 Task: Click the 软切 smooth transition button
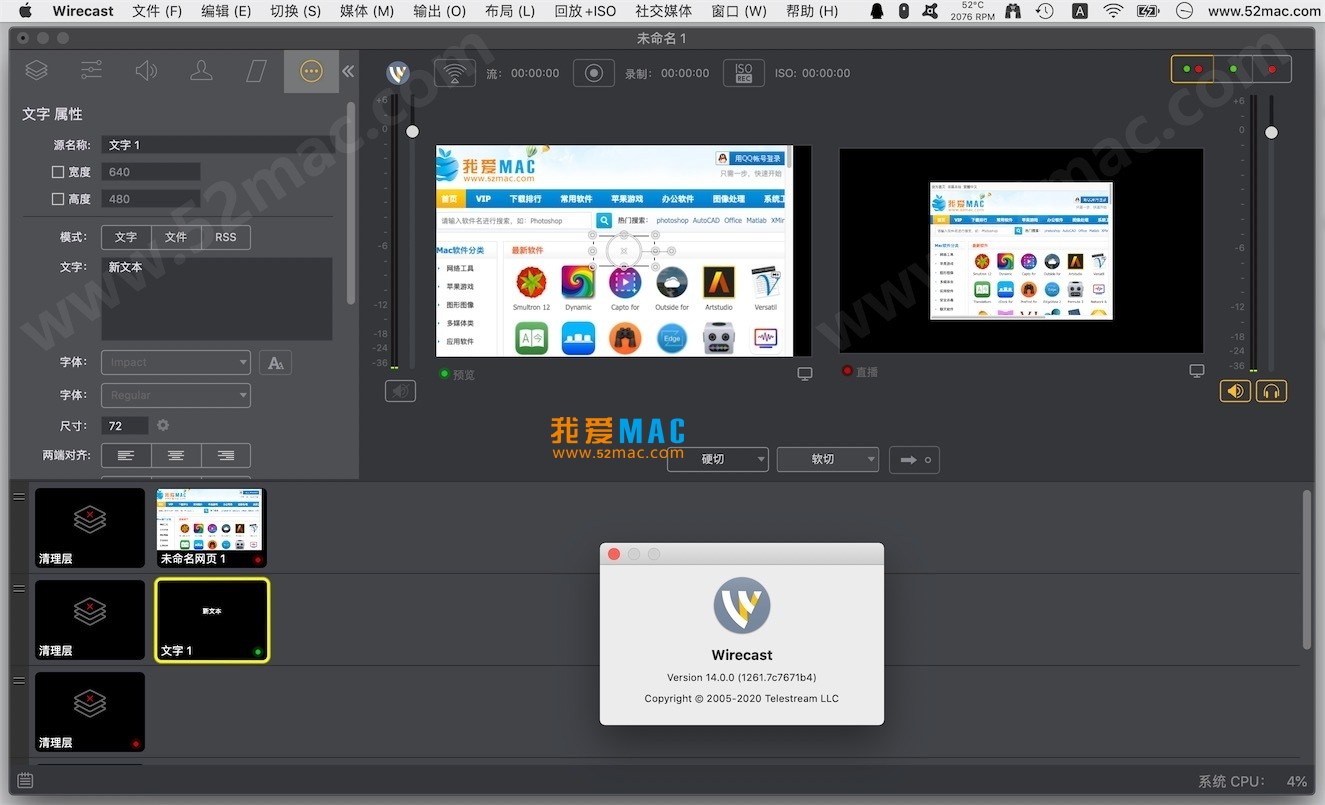(x=827, y=460)
